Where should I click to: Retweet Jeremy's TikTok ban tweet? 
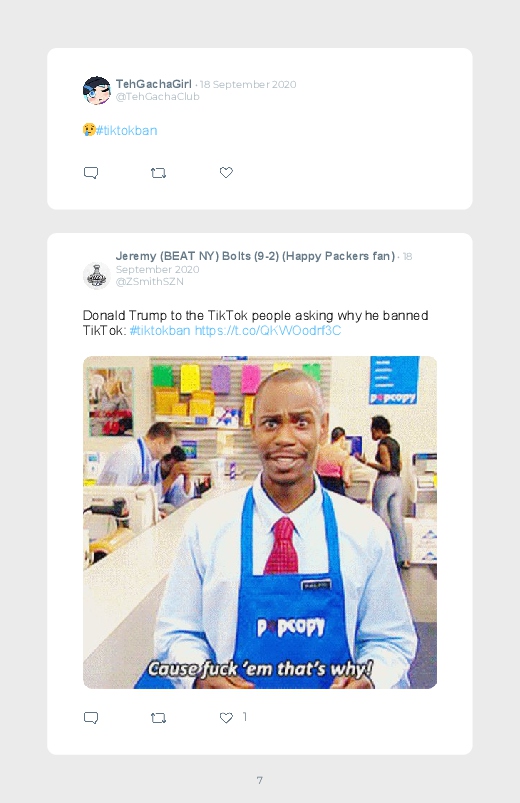(158, 718)
